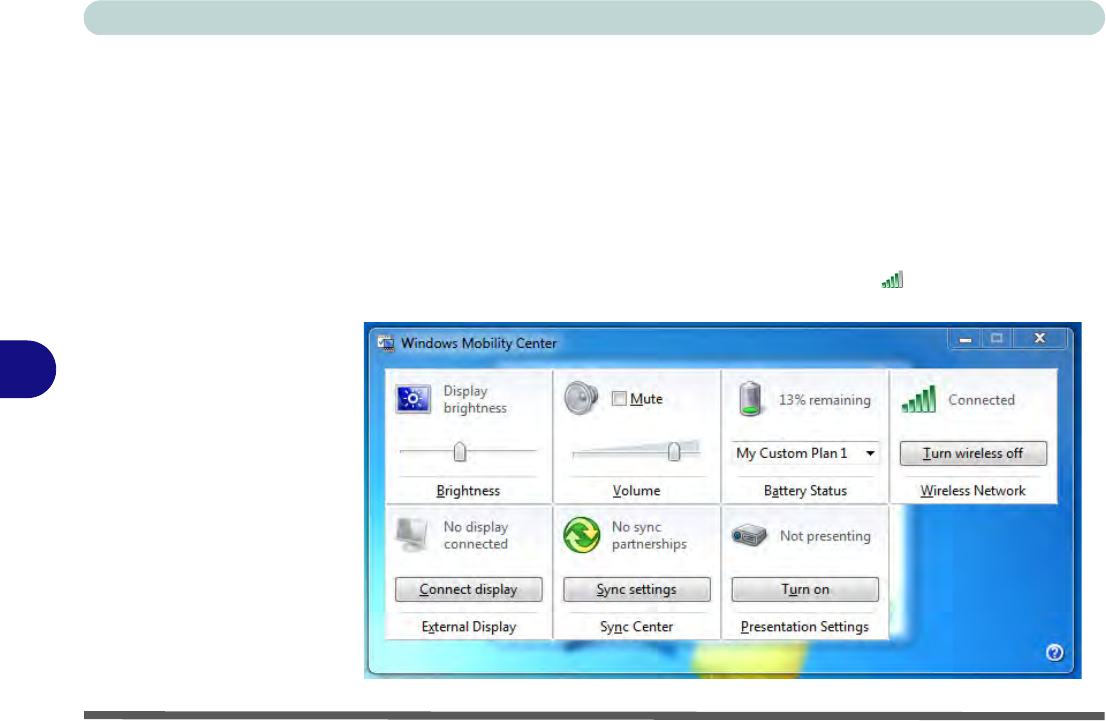Click the external display monitor icon
This screenshot has width=1106, height=721.
[412, 535]
